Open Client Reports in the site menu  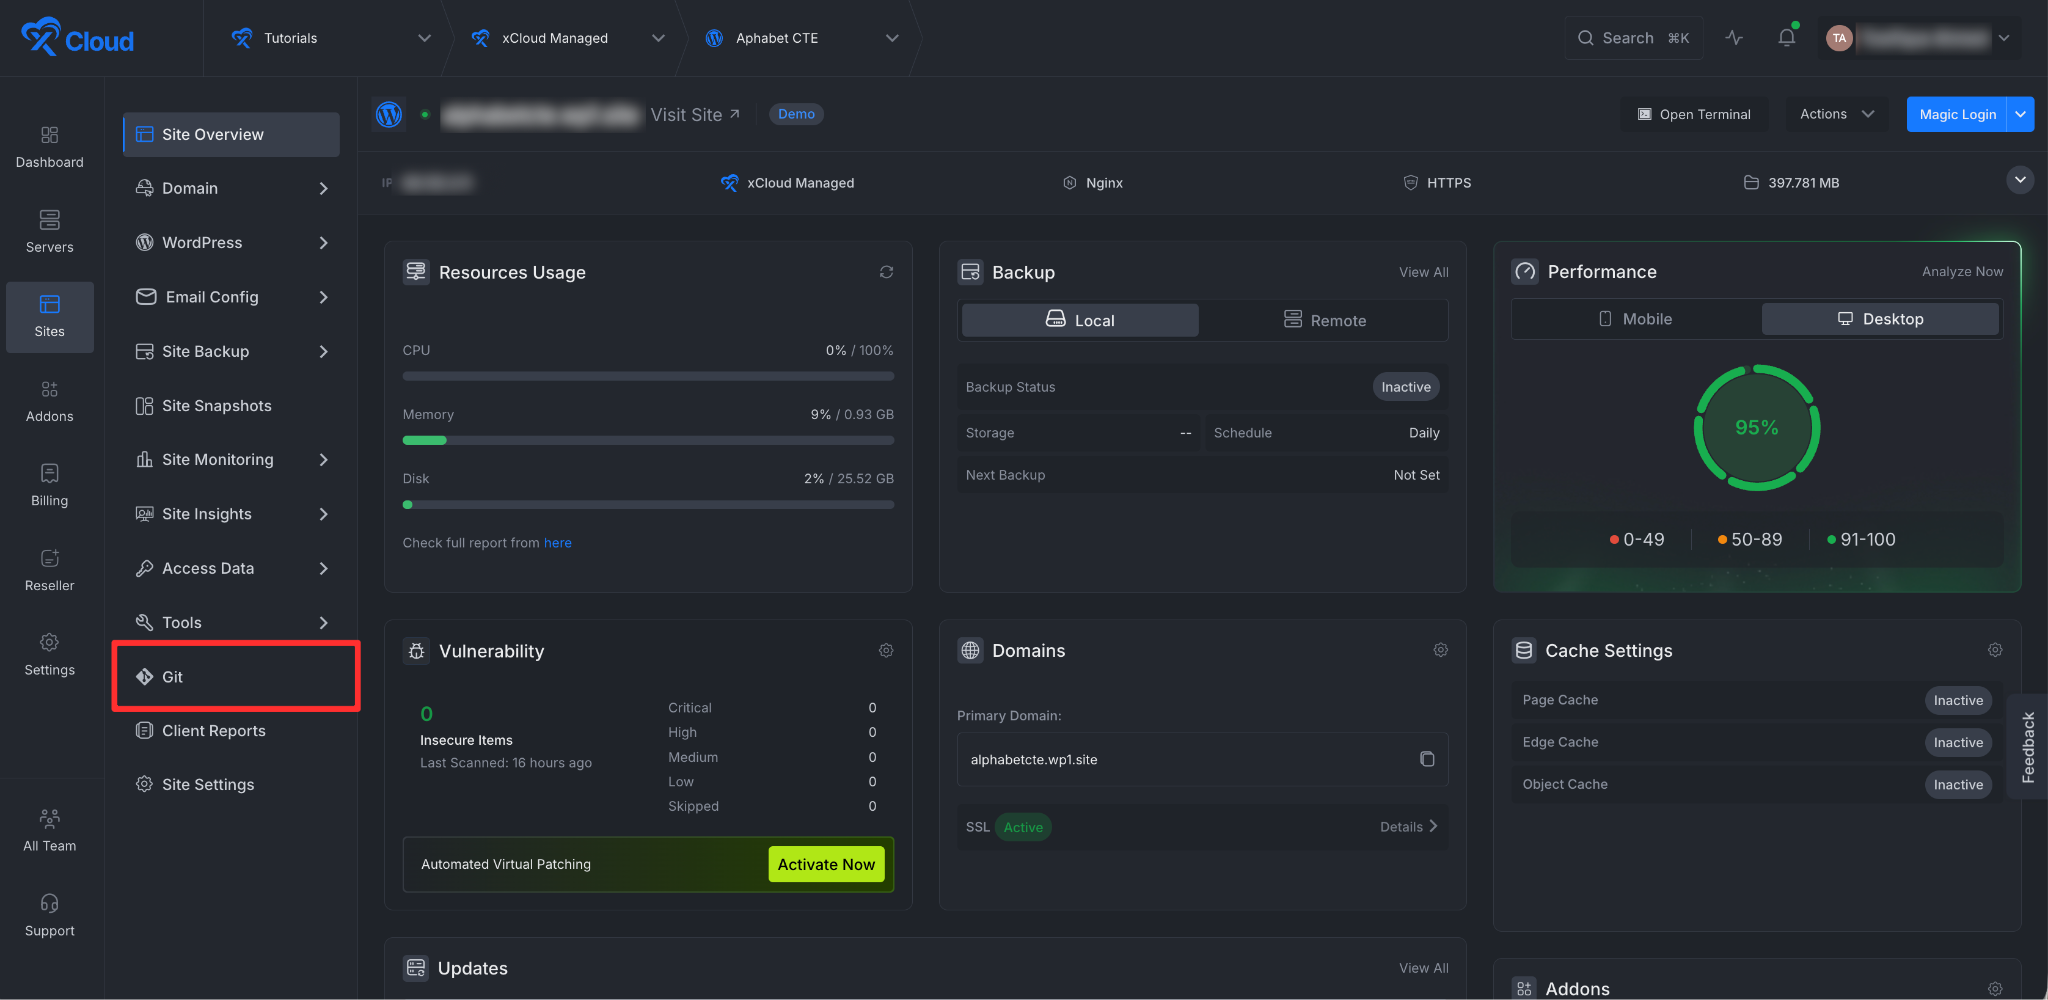231,731
